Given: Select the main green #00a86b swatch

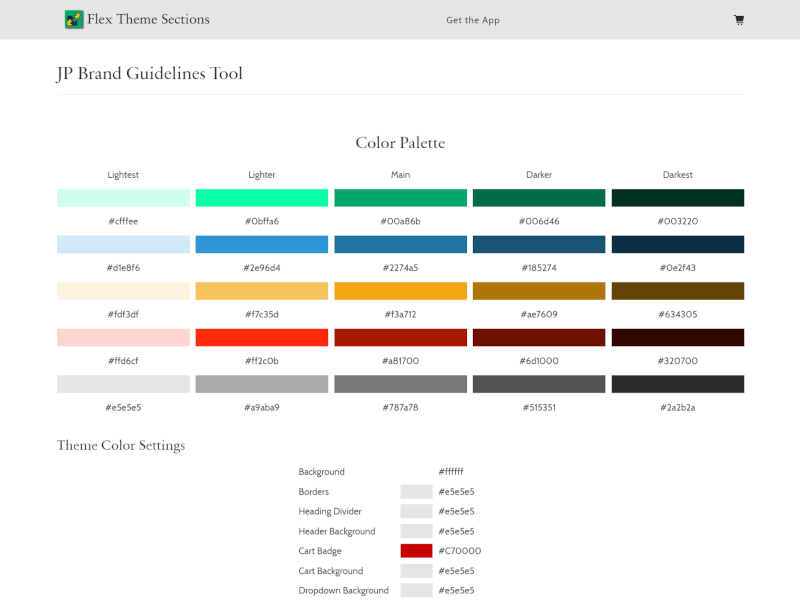Looking at the screenshot, I should pos(400,198).
